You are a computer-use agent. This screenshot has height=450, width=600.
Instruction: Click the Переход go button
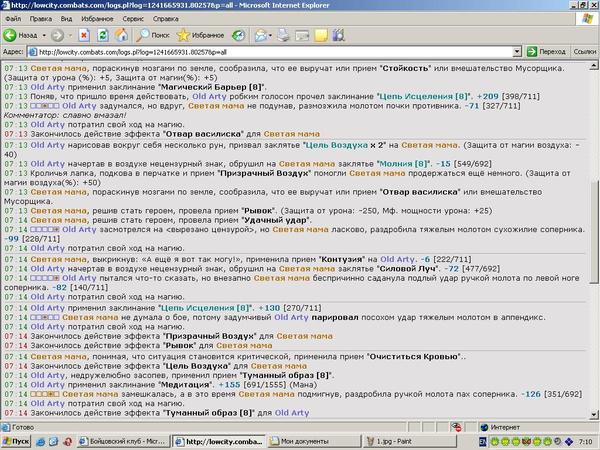(x=546, y=52)
